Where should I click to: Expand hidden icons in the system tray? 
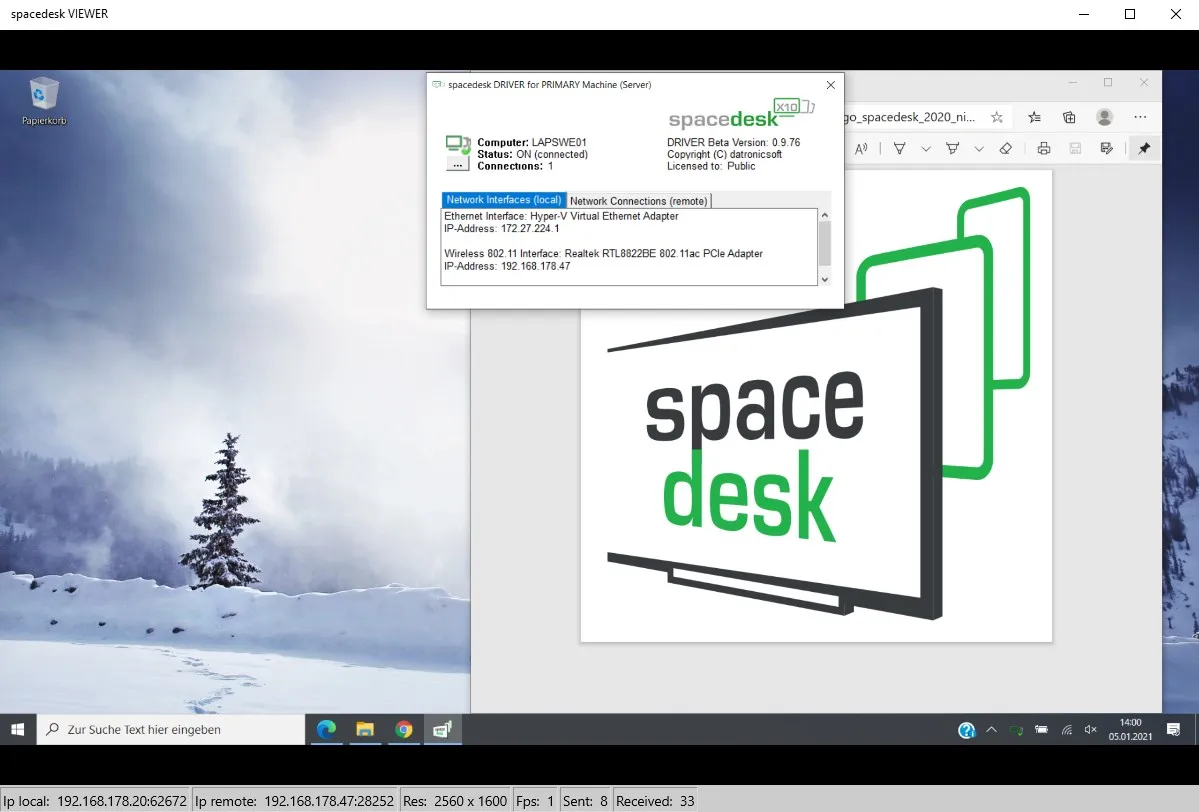point(992,730)
